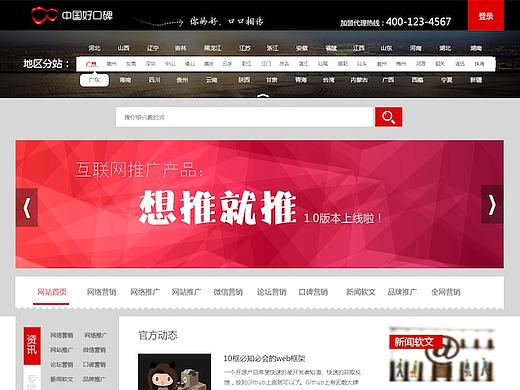Choose the 山东 province link

(386, 48)
